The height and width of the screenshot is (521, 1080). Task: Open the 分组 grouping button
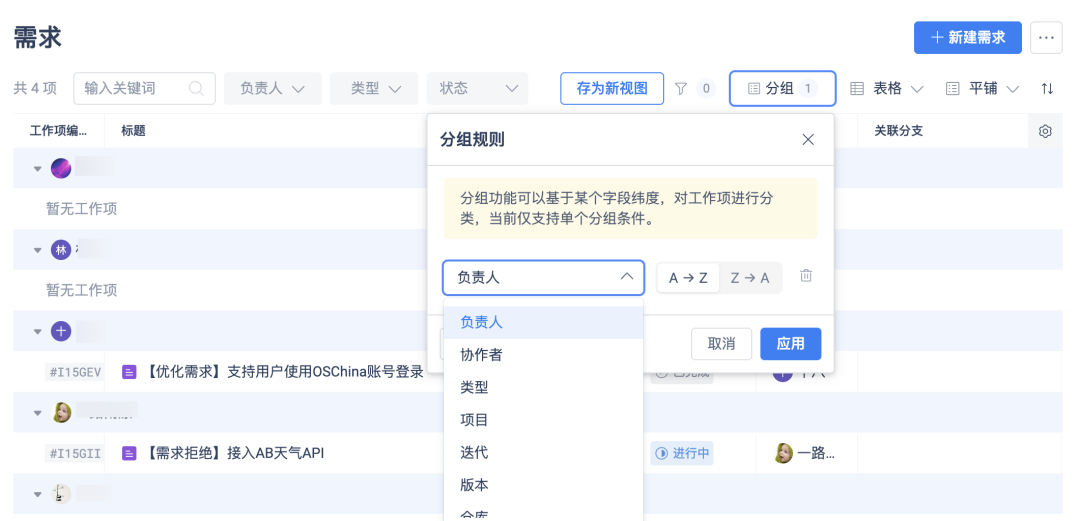point(782,88)
